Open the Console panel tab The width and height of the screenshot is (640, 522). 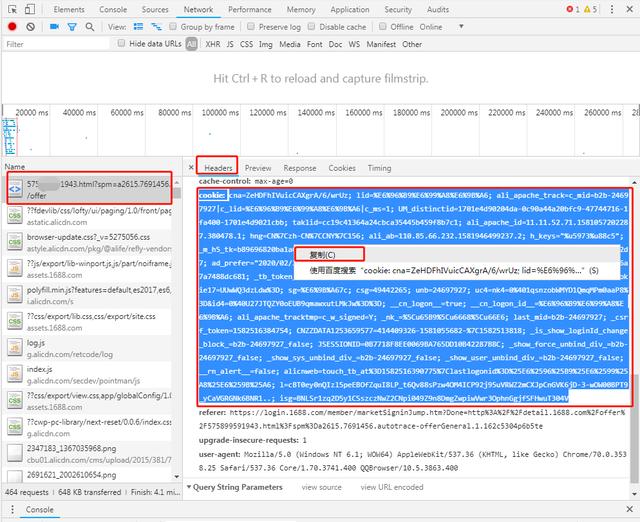113,9
